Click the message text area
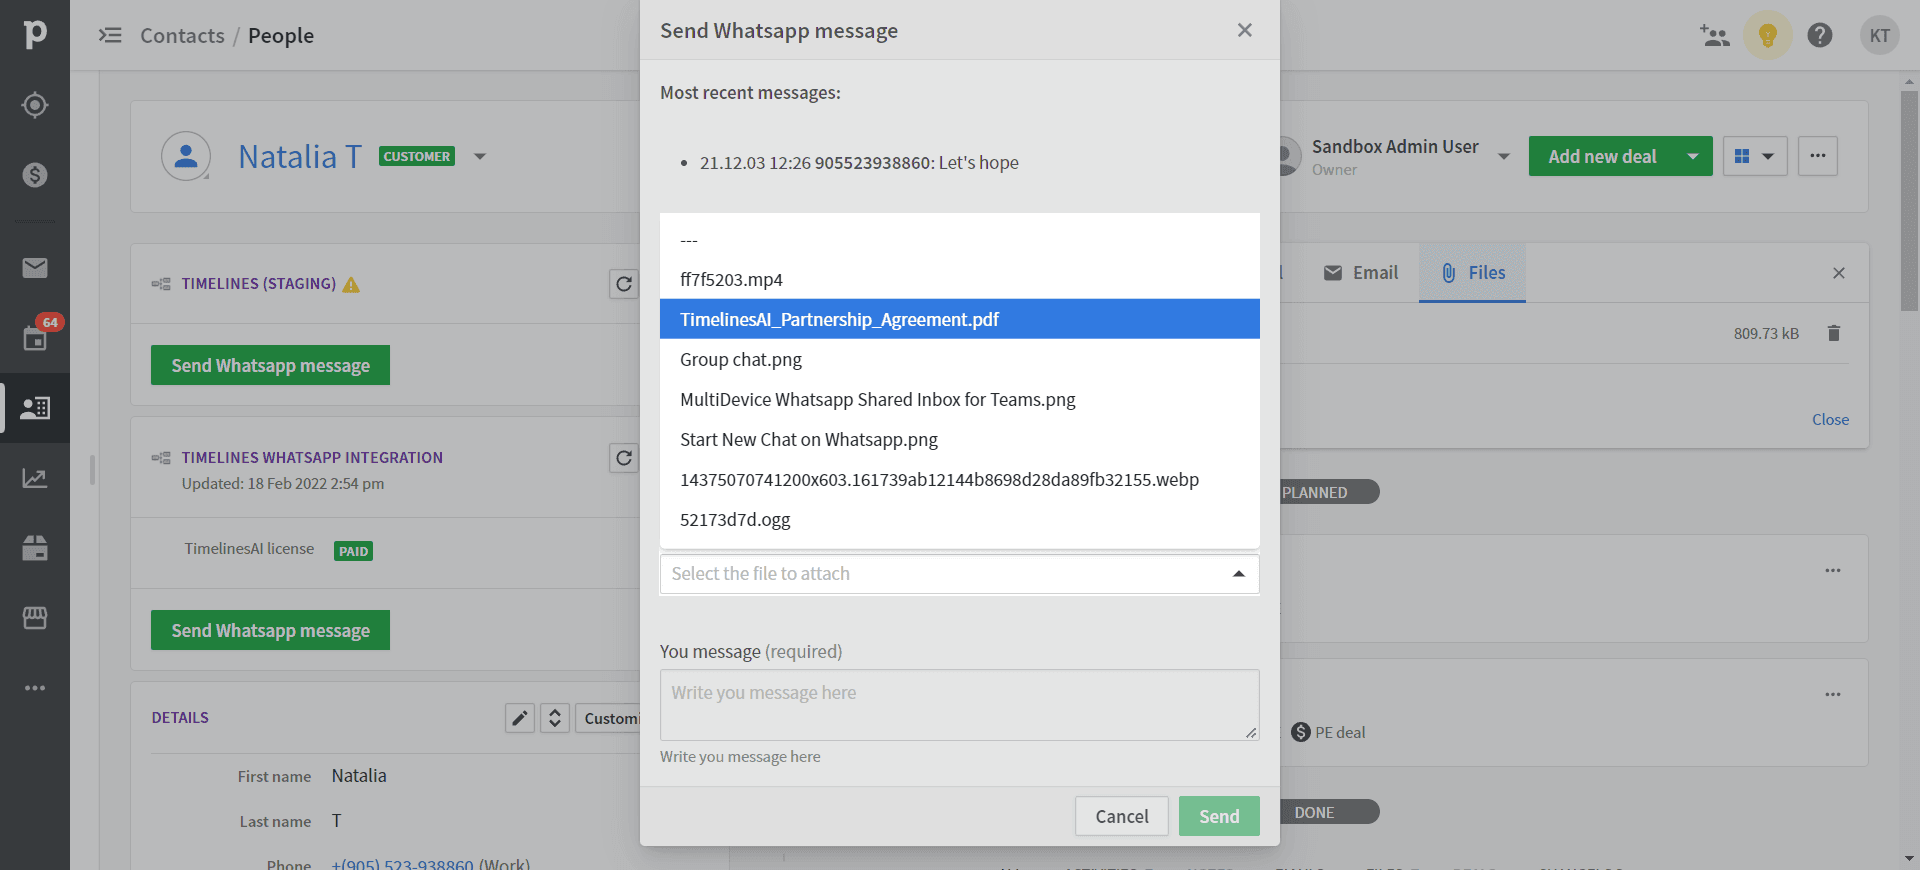This screenshot has height=870, width=1920. (x=960, y=705)
